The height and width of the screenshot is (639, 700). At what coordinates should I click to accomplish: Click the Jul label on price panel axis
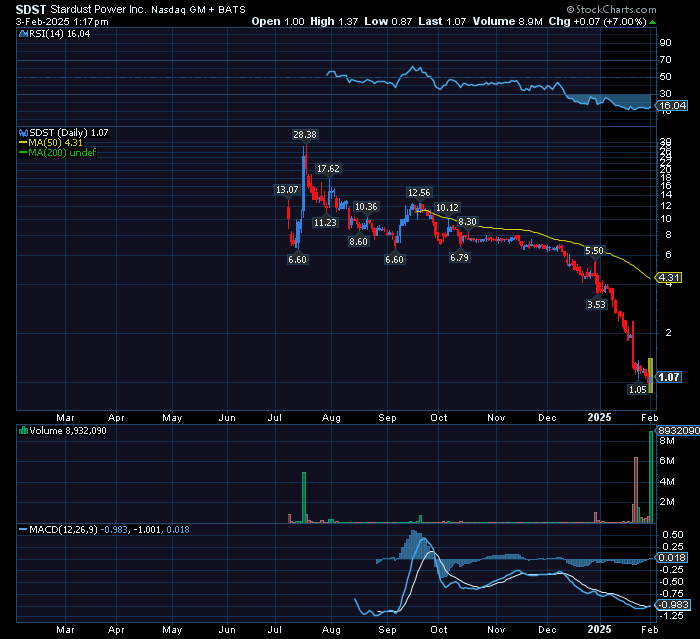point(275,417)
